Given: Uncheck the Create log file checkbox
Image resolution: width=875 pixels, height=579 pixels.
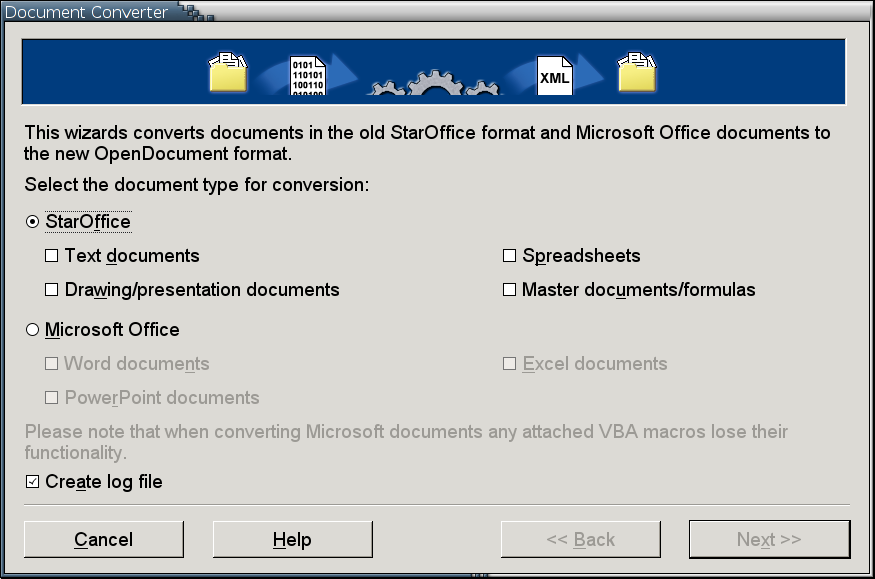Looking at the screenshot, I should [33, 482].
